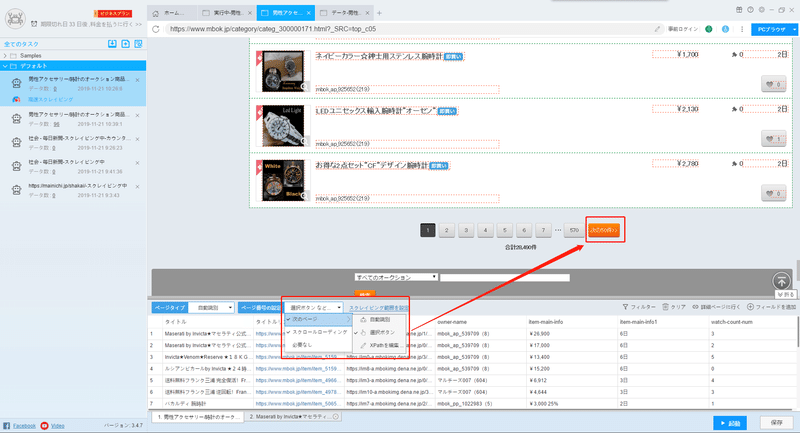The width and height of the screenshot is (800, 433).
Task: Expand the Samples folder
Action: point(5,56)
